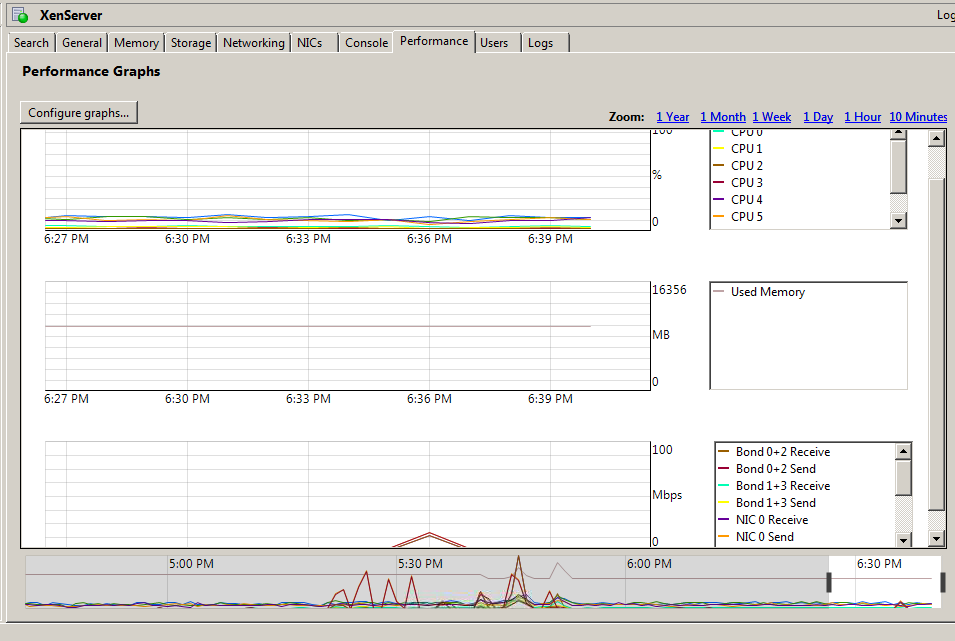Select Bond 0+2 Send legend entry

click(x=775, y=469)
